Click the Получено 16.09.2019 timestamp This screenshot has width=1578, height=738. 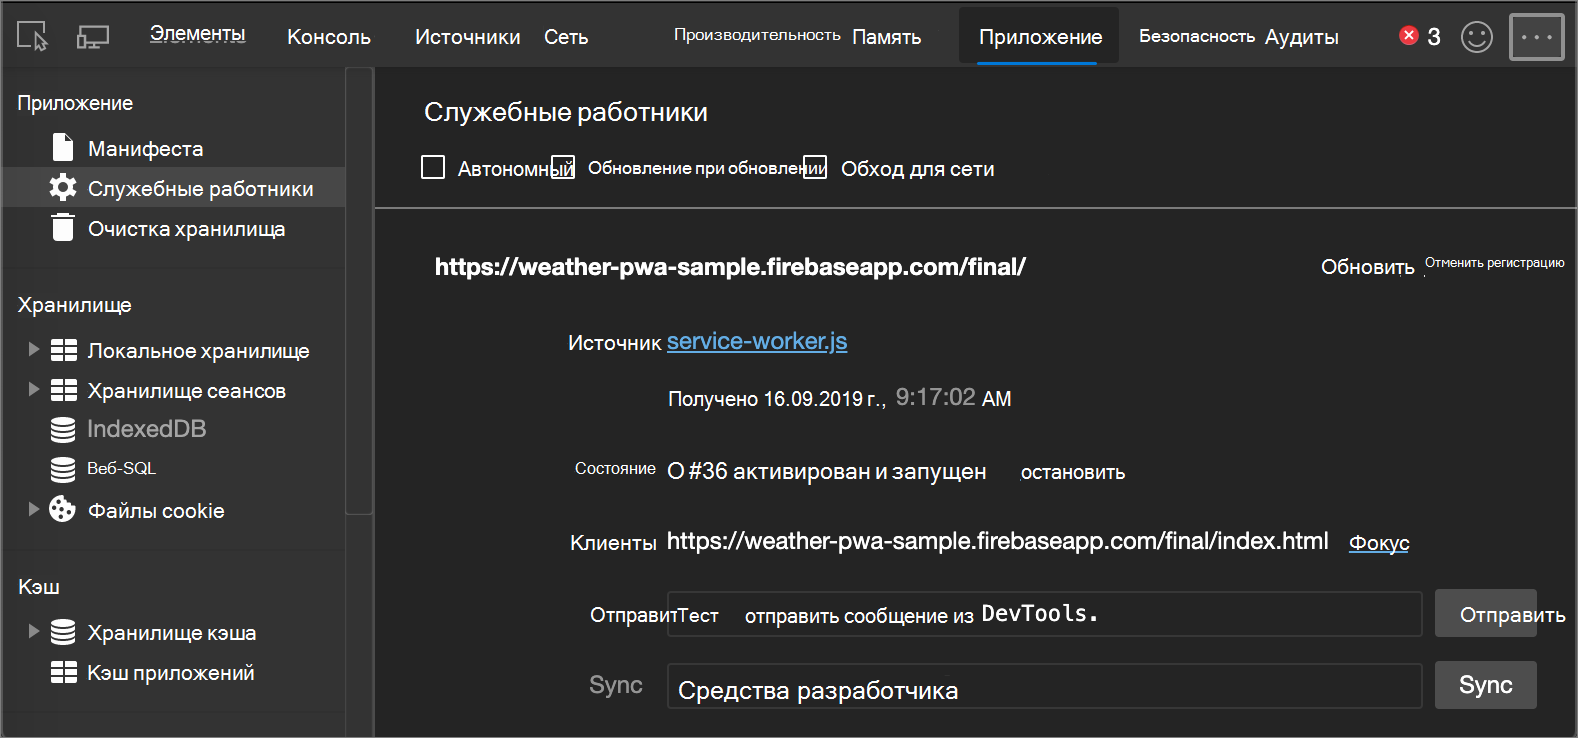[839, 398]
